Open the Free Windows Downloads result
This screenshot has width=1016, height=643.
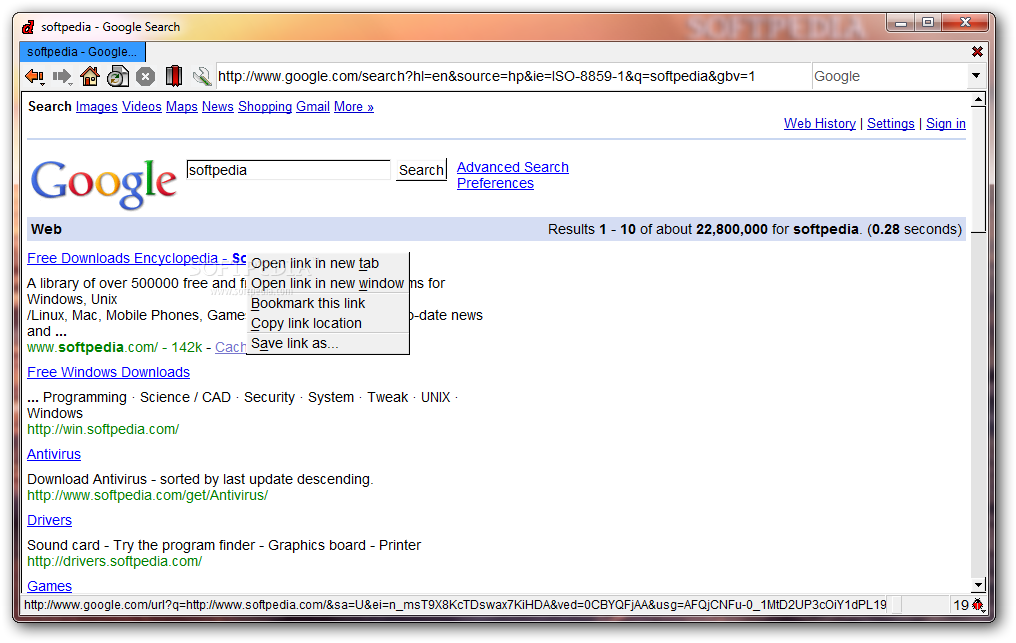point(108,372)
